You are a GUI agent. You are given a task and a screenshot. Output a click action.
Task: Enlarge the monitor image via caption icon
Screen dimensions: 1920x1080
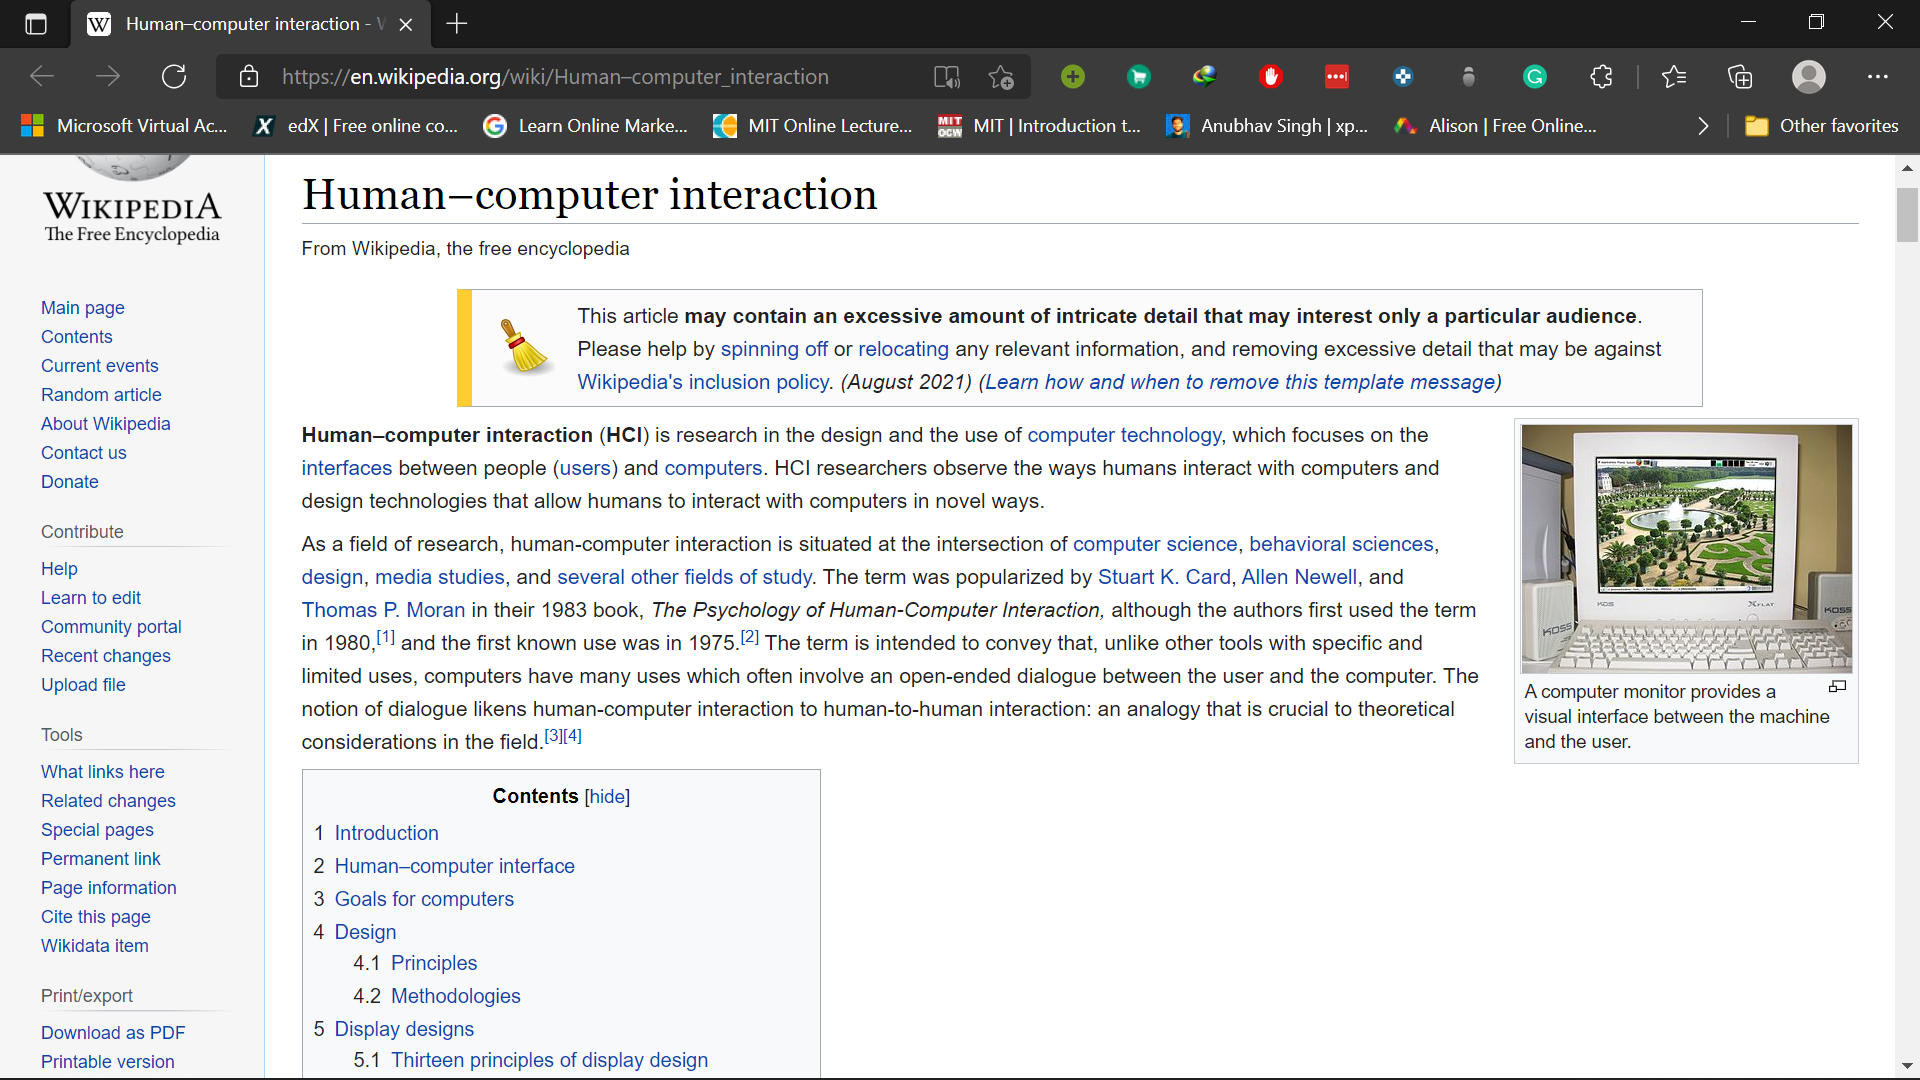pyautogui.click(x=1837, y=687)
